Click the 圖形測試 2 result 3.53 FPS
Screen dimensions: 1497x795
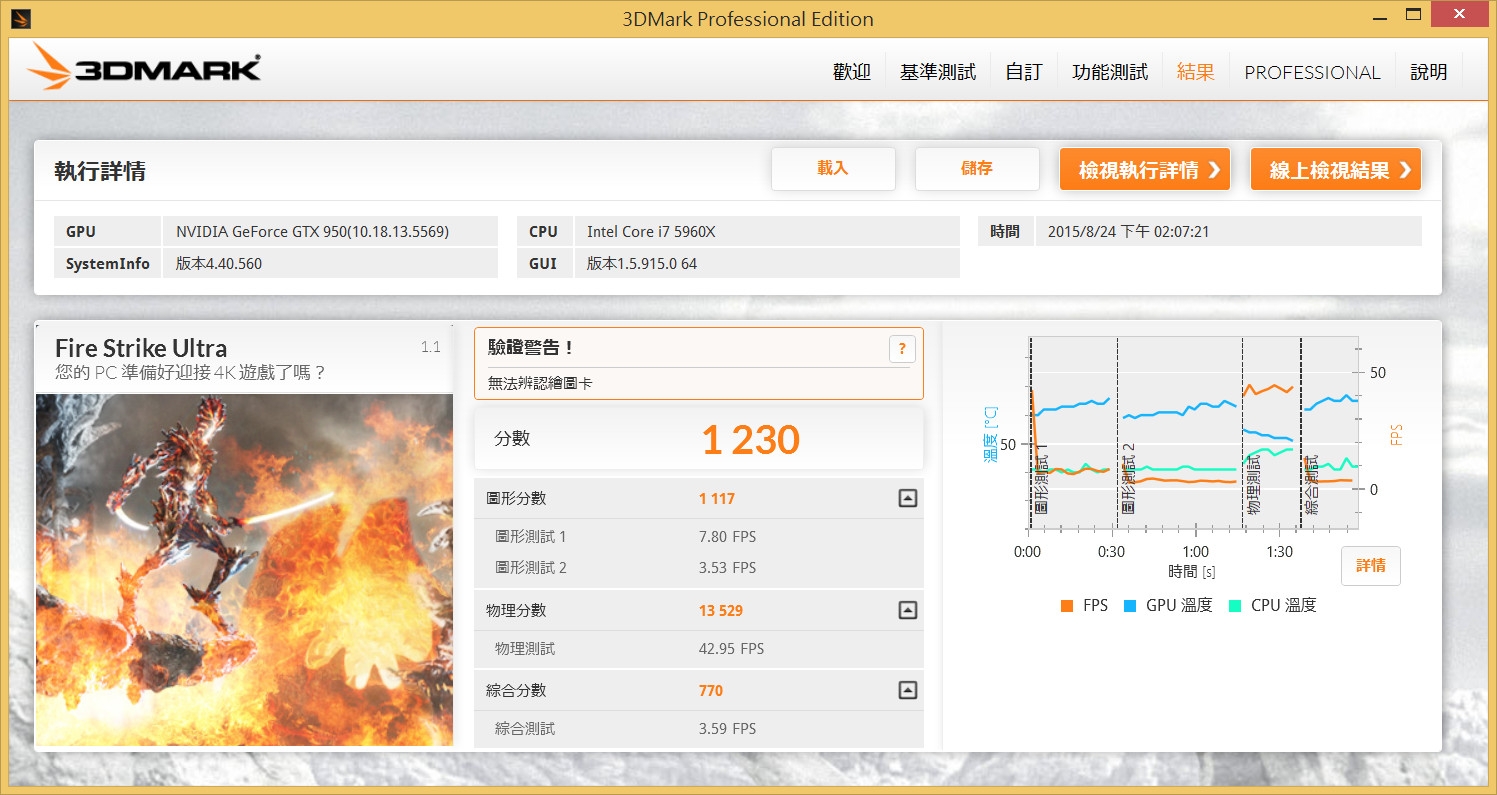[727, 568]
